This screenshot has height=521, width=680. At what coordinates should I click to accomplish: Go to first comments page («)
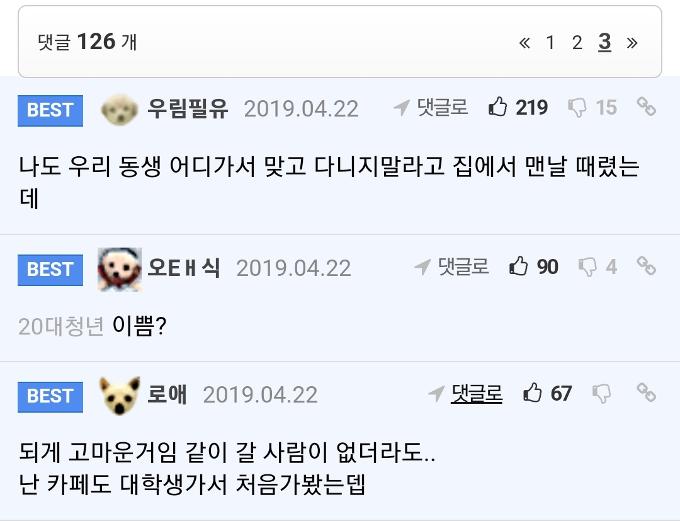point(524,42)
